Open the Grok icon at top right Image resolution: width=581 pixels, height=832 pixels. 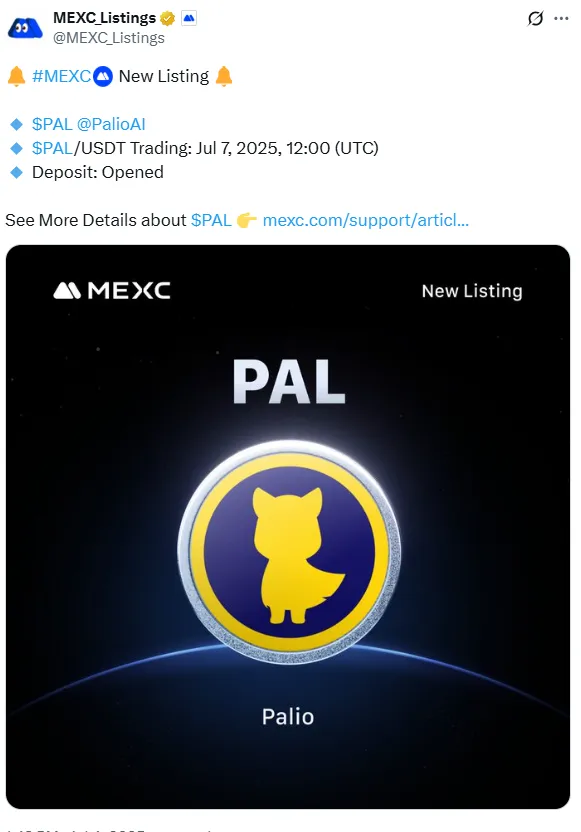(x=535, y=19)
